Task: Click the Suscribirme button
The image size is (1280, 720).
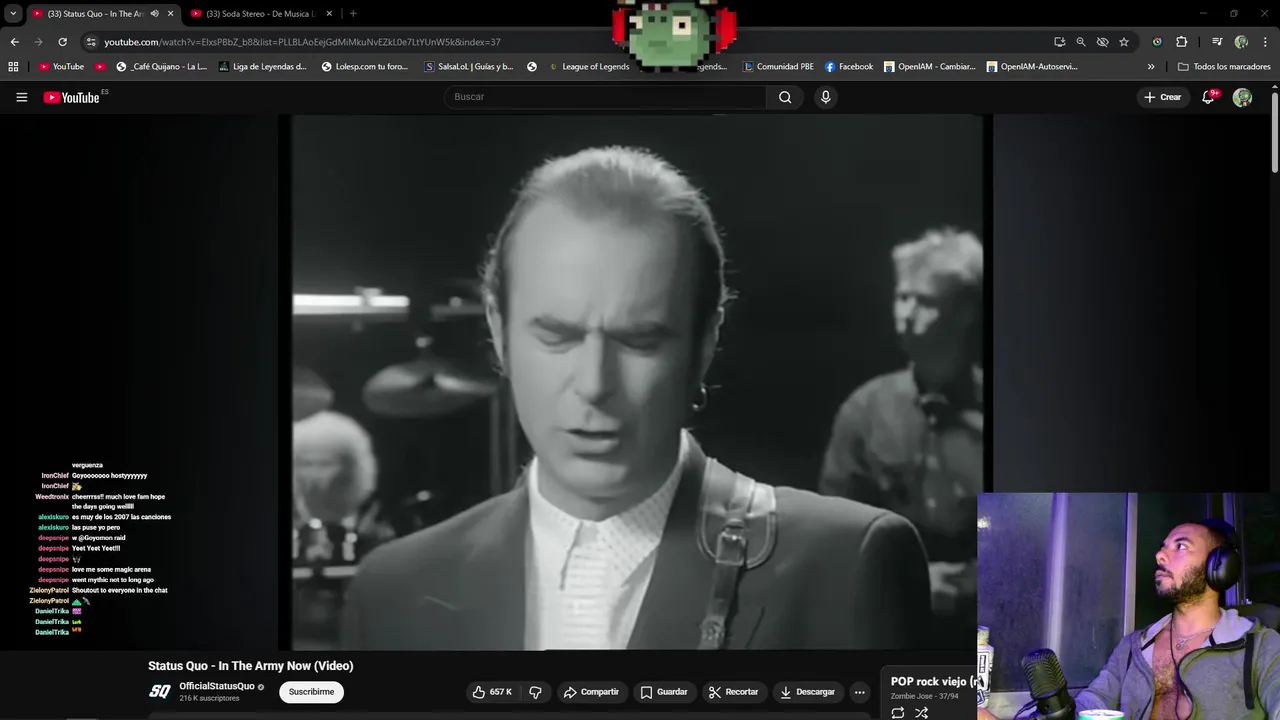Action: point(311,692)
